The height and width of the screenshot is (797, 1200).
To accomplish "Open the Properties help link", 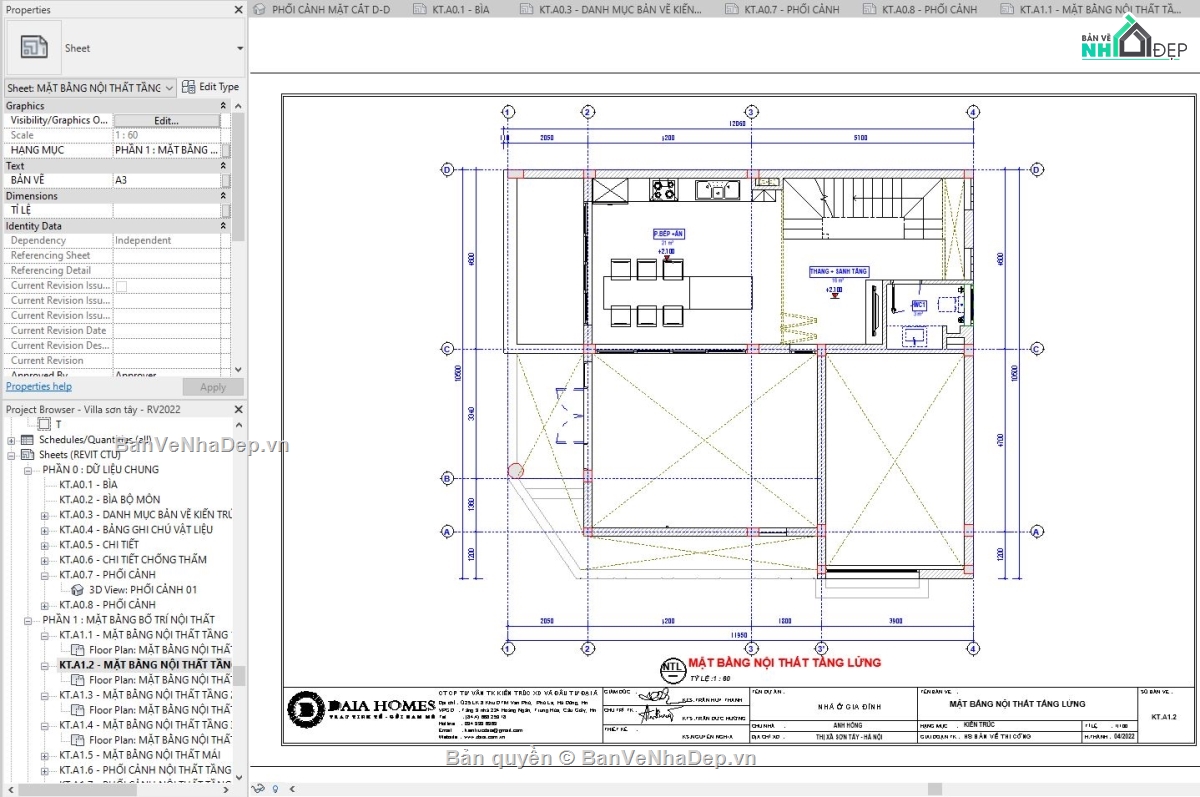I will (39, 387).
